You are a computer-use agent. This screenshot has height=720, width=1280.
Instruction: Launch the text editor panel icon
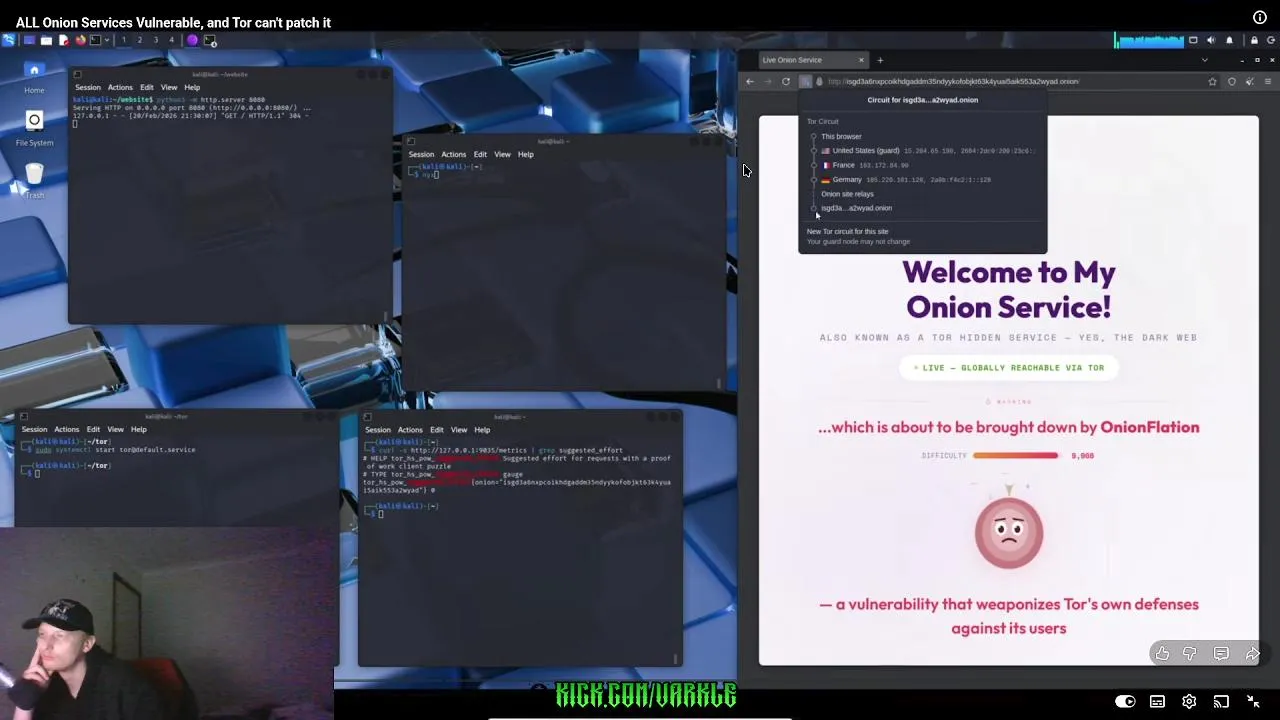tap(64, 40)
